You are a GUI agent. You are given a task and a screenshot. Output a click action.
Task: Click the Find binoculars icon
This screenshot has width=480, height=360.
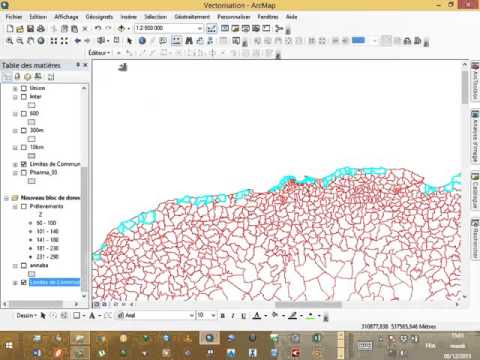click(189, 41)
